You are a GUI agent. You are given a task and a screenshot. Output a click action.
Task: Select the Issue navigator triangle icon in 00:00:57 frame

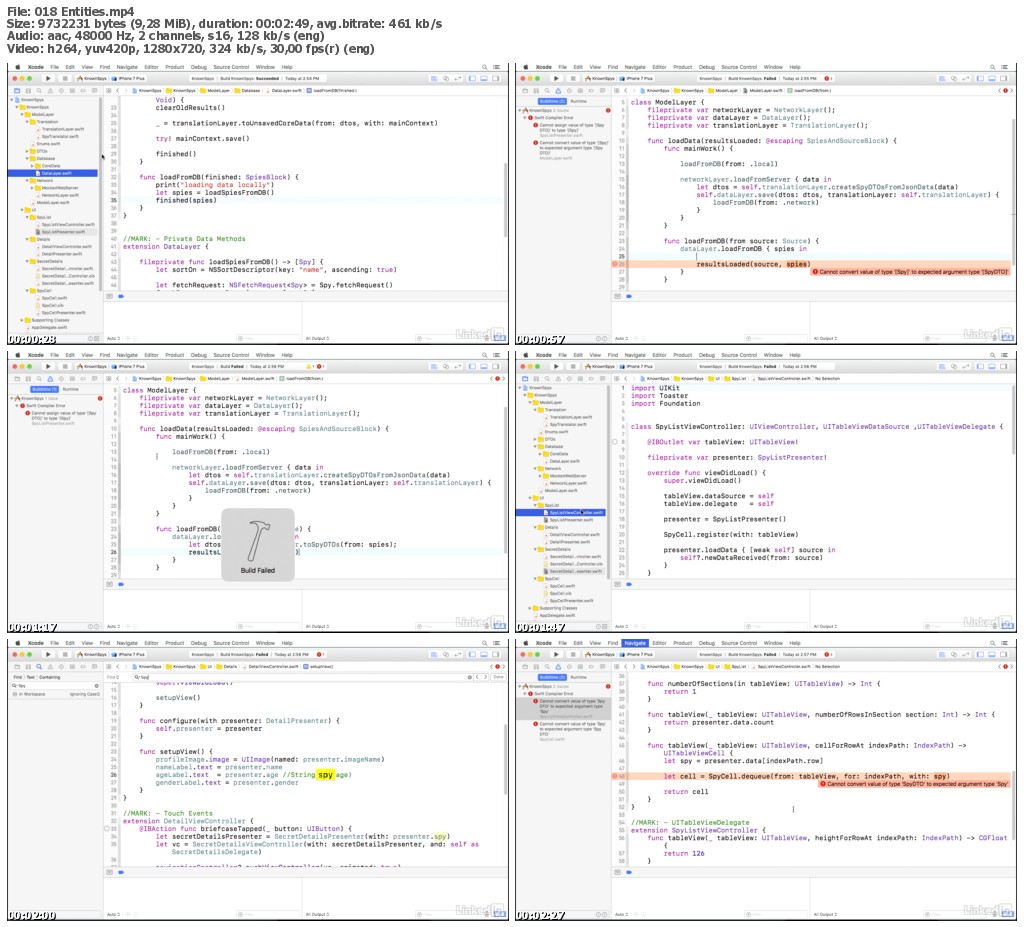558,90
